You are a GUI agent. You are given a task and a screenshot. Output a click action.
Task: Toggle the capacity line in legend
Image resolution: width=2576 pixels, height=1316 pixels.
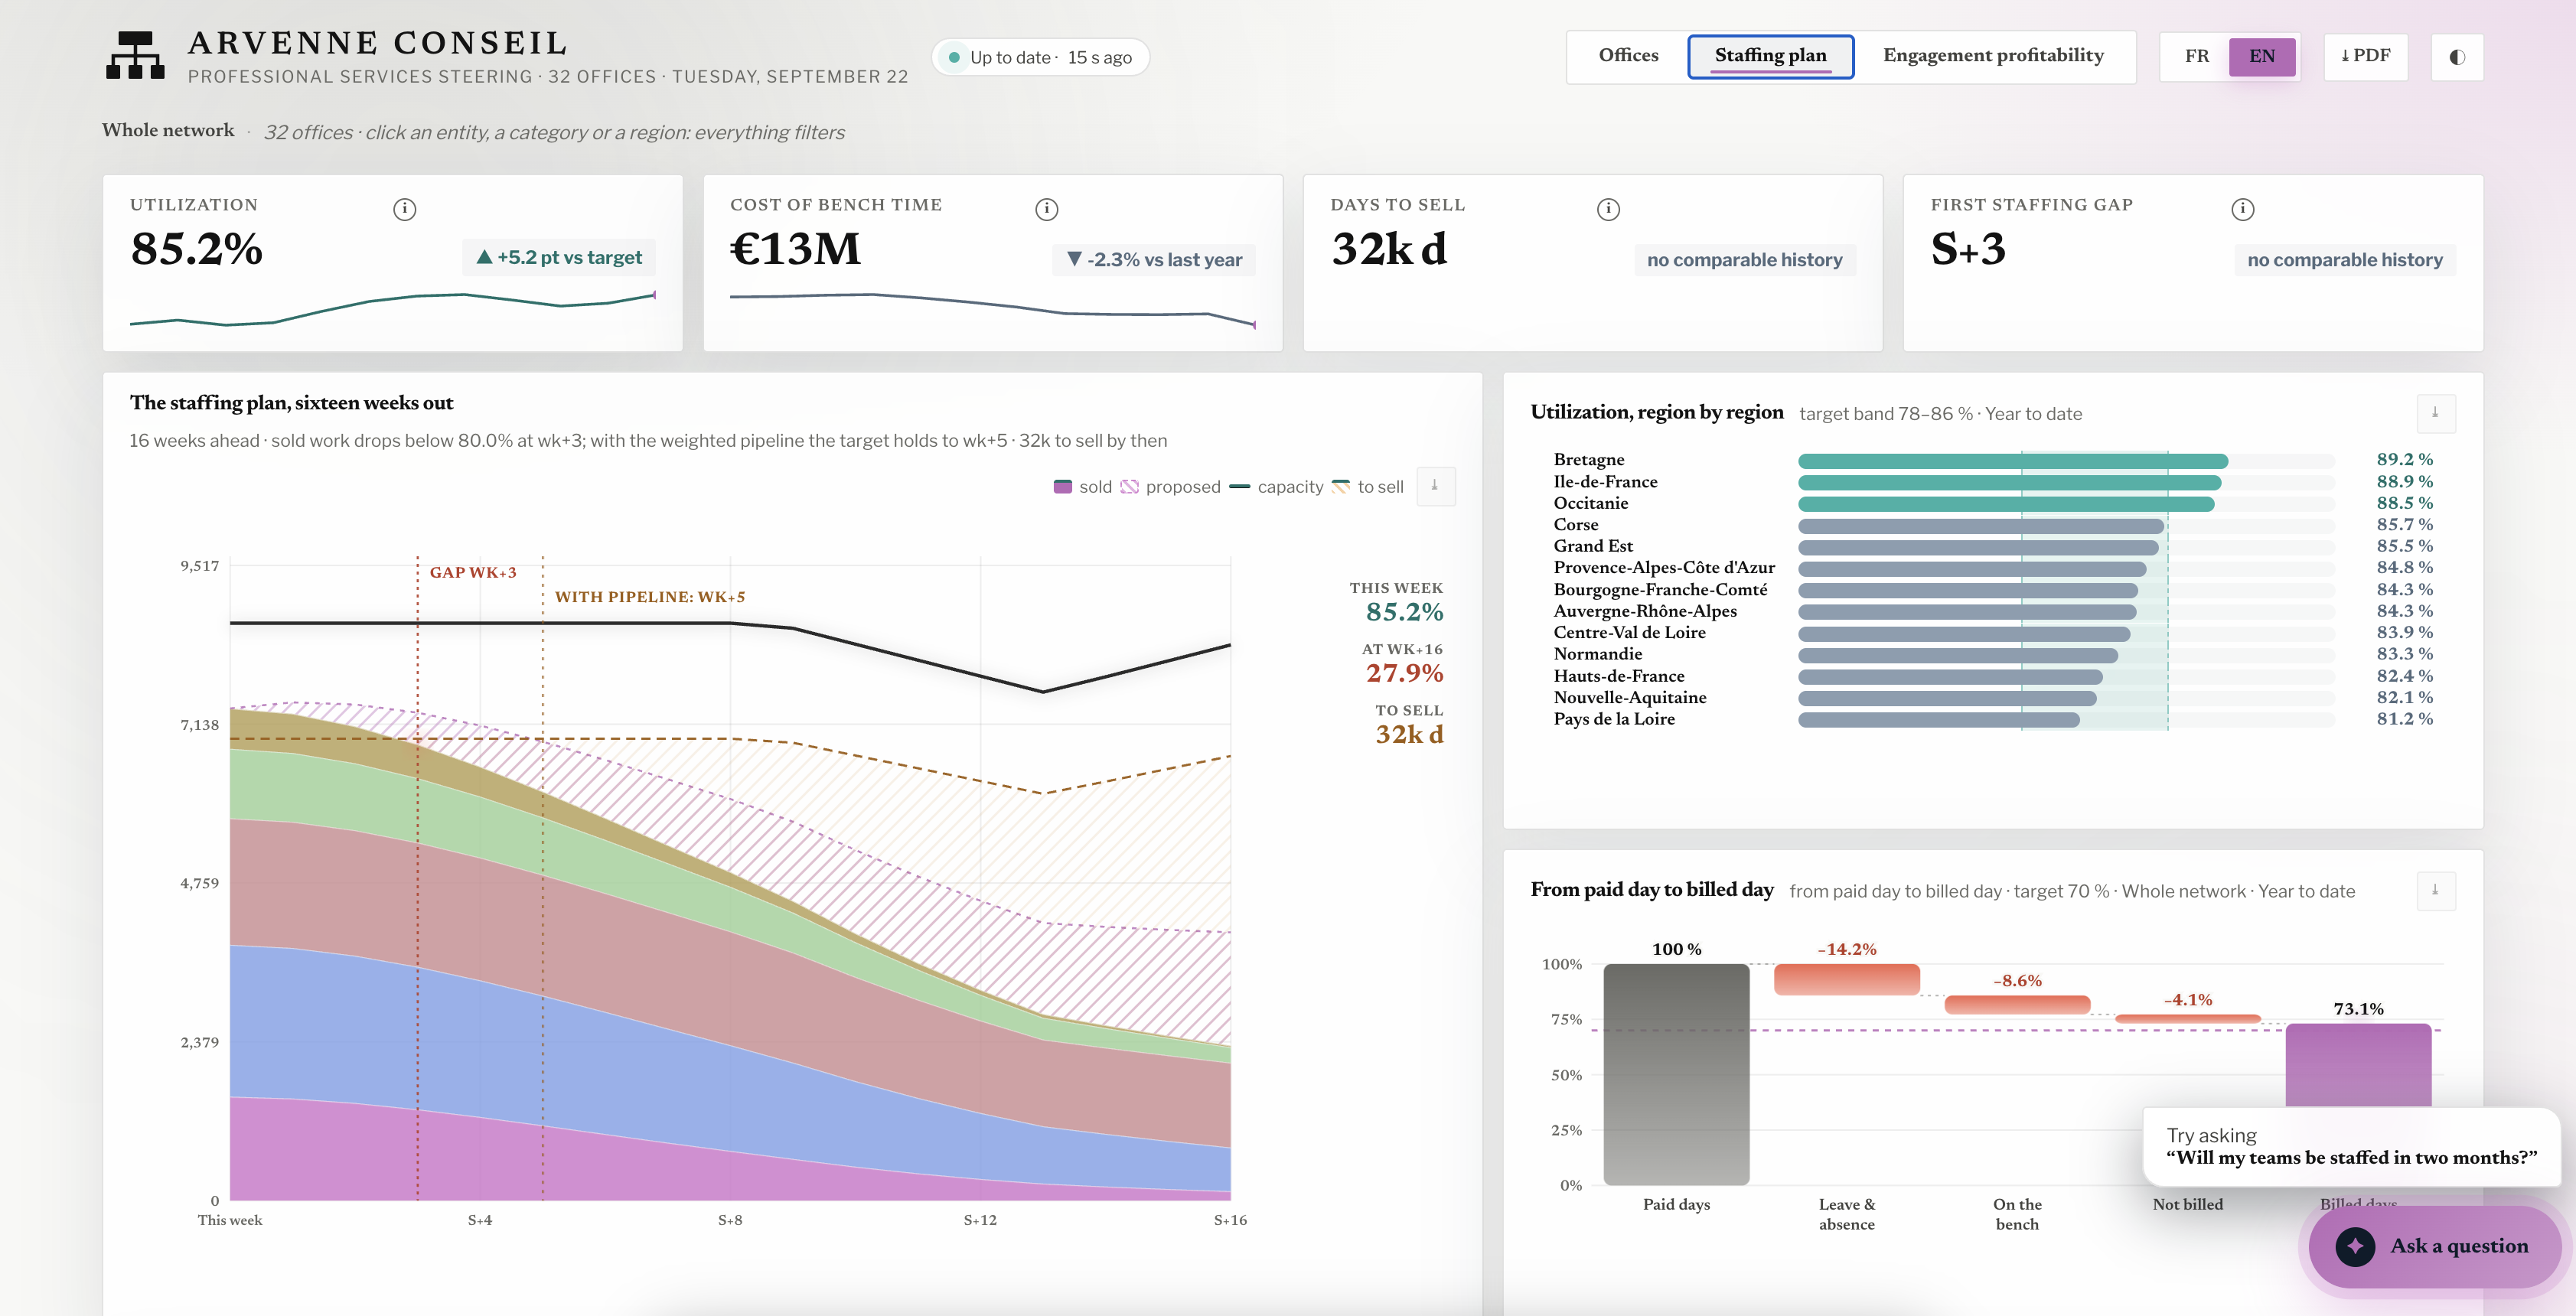tap(1276, 487)
